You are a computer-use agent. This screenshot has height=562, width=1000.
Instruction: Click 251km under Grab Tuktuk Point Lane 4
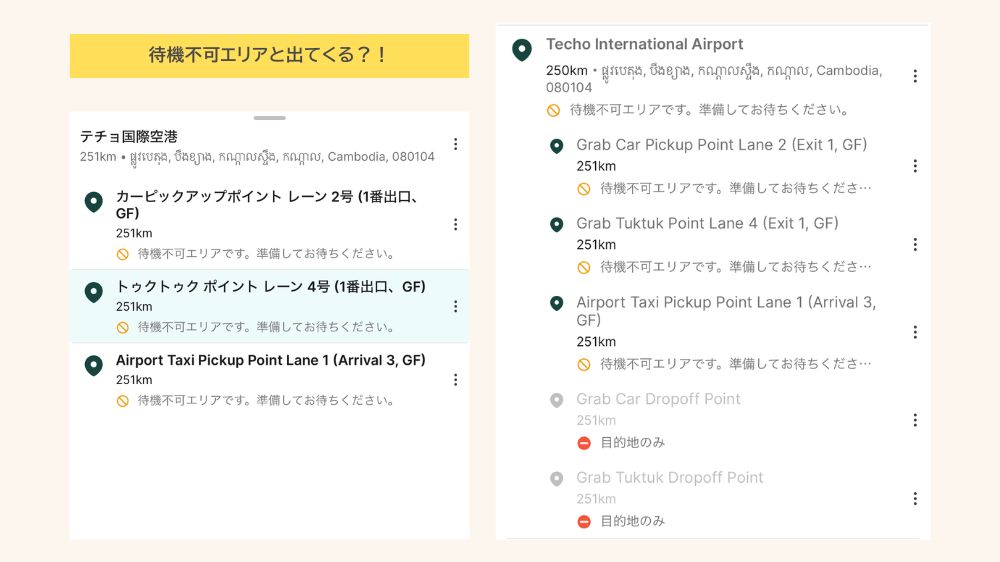pyautogui.click(x=596, y=245)
